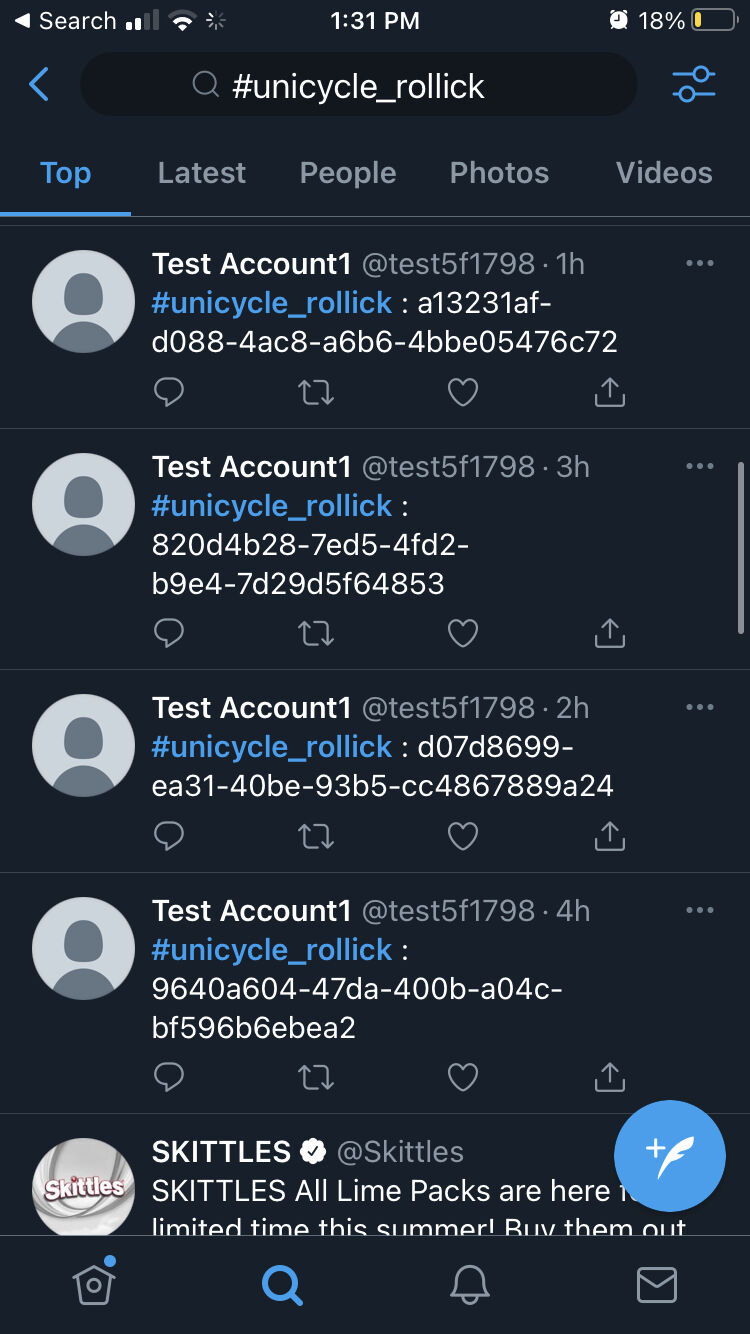Switch to the Latest tab
Screen dimensions: 750x1334
[x=201, y=173]
